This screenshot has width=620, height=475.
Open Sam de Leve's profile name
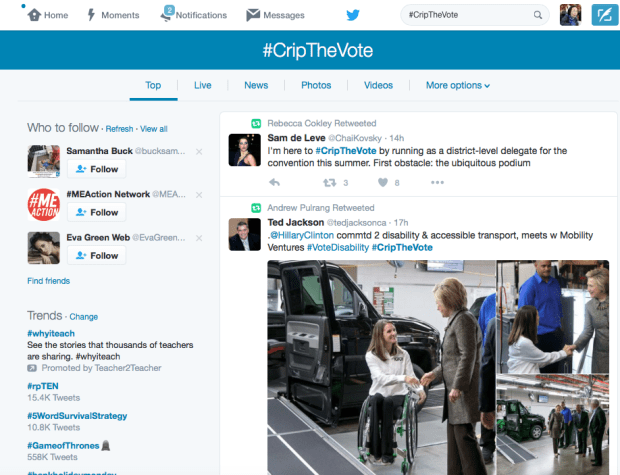click(296, 138)
